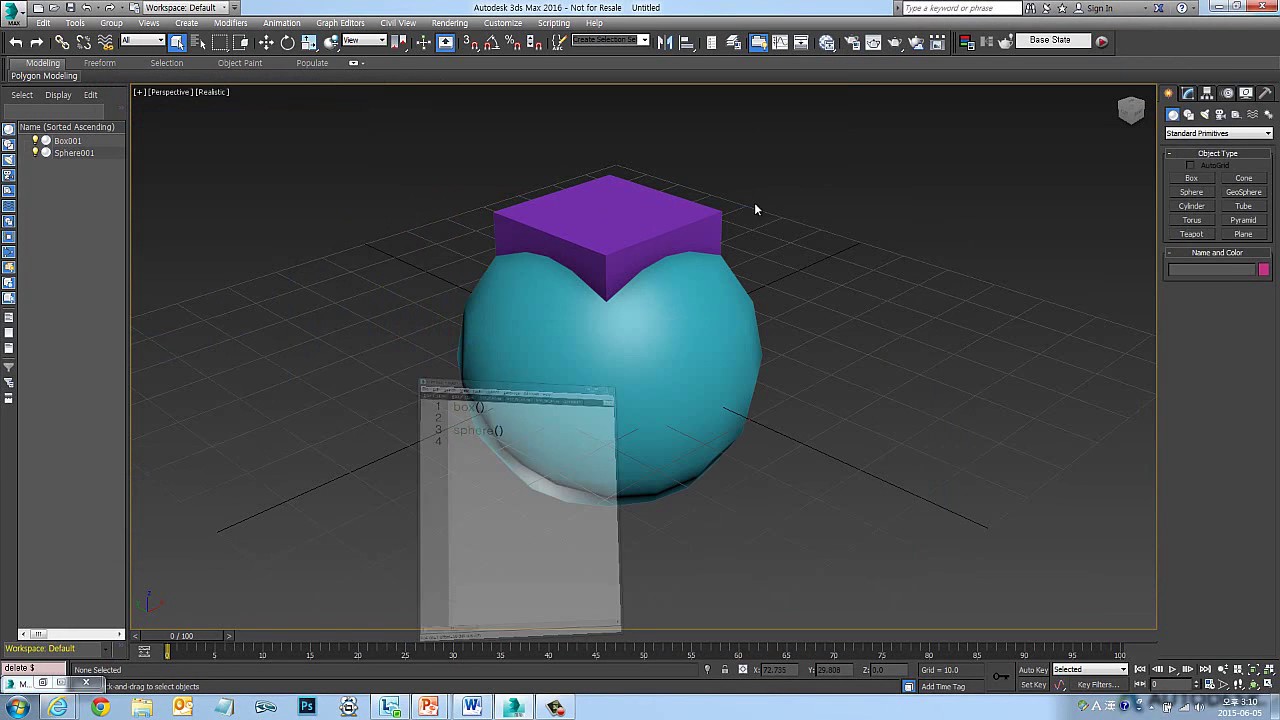1280x720 pixels.
Task: Toggle the 3D Snaps button
Action: coord(470,42)
